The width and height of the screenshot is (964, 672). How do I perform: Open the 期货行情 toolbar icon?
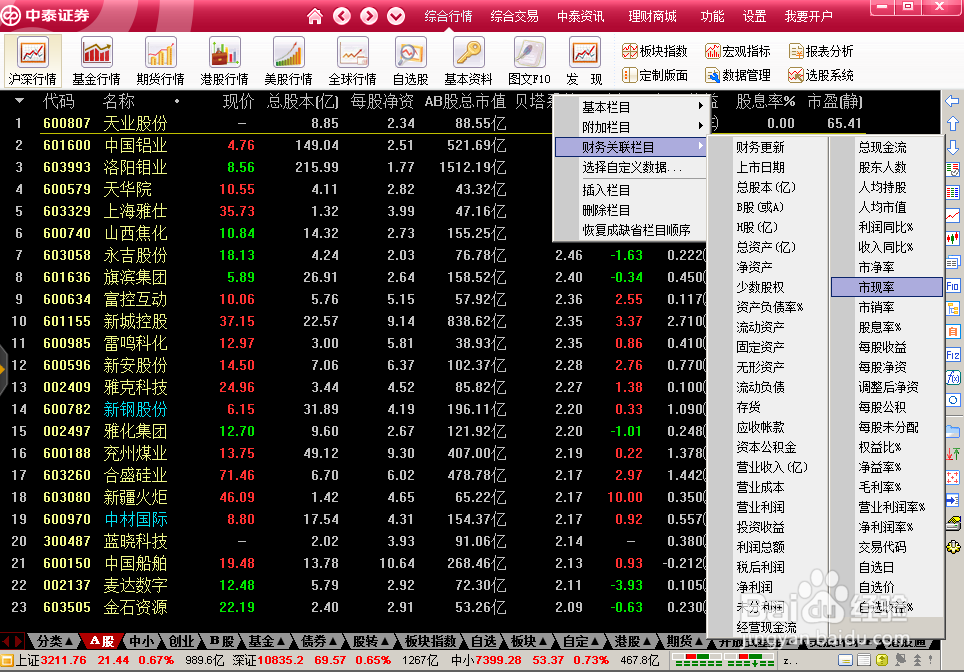160,61
